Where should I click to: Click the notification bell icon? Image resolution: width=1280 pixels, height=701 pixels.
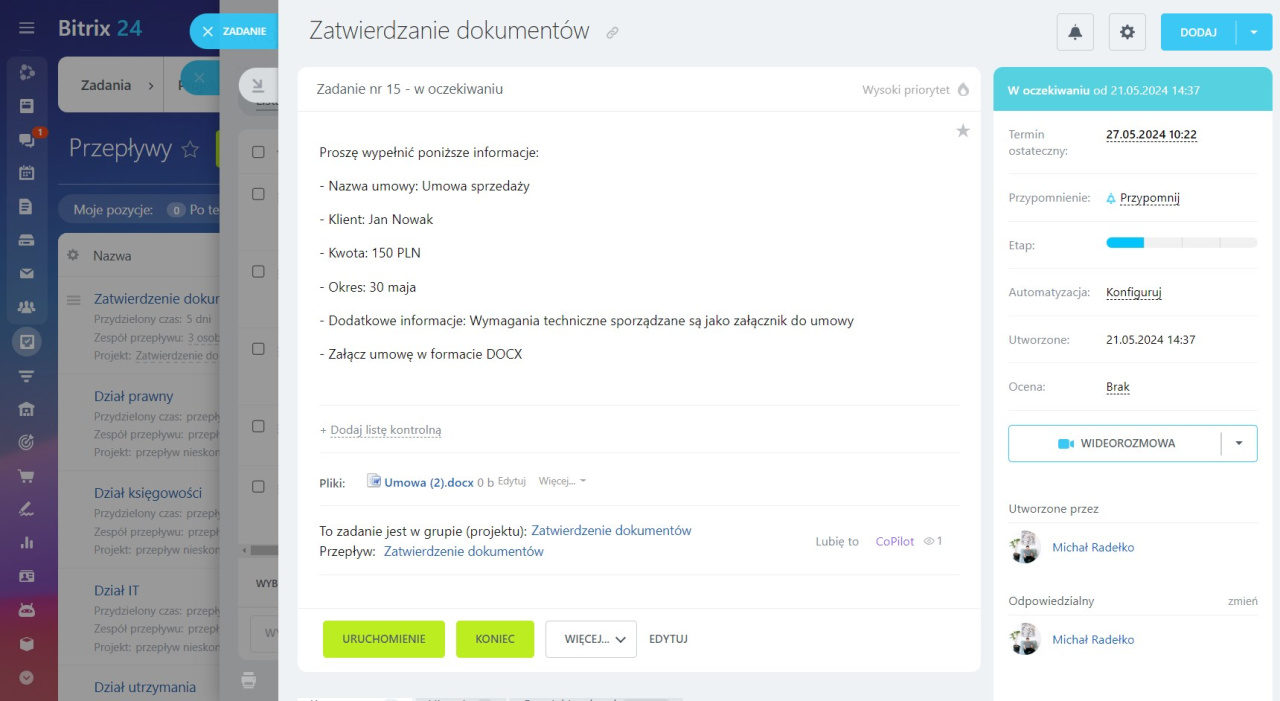point(1075,32)
